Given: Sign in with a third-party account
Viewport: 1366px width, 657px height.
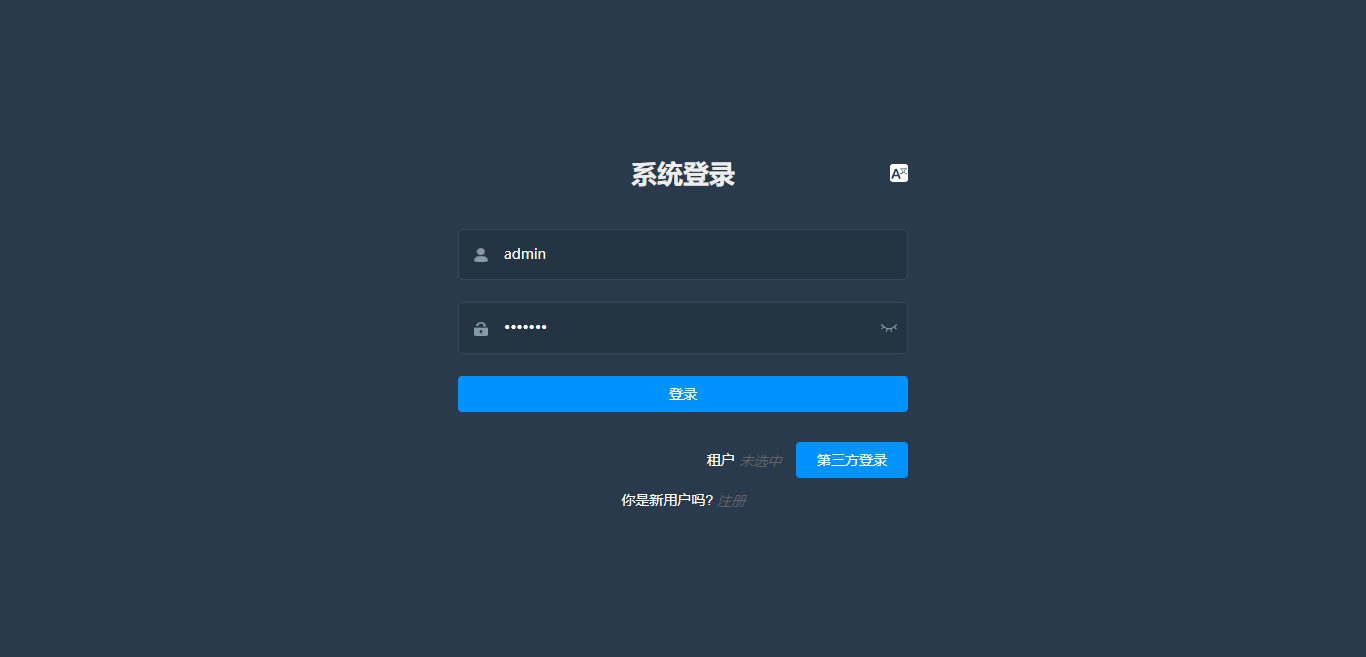Looking at the screenshot, I should (x=852, y=460).
